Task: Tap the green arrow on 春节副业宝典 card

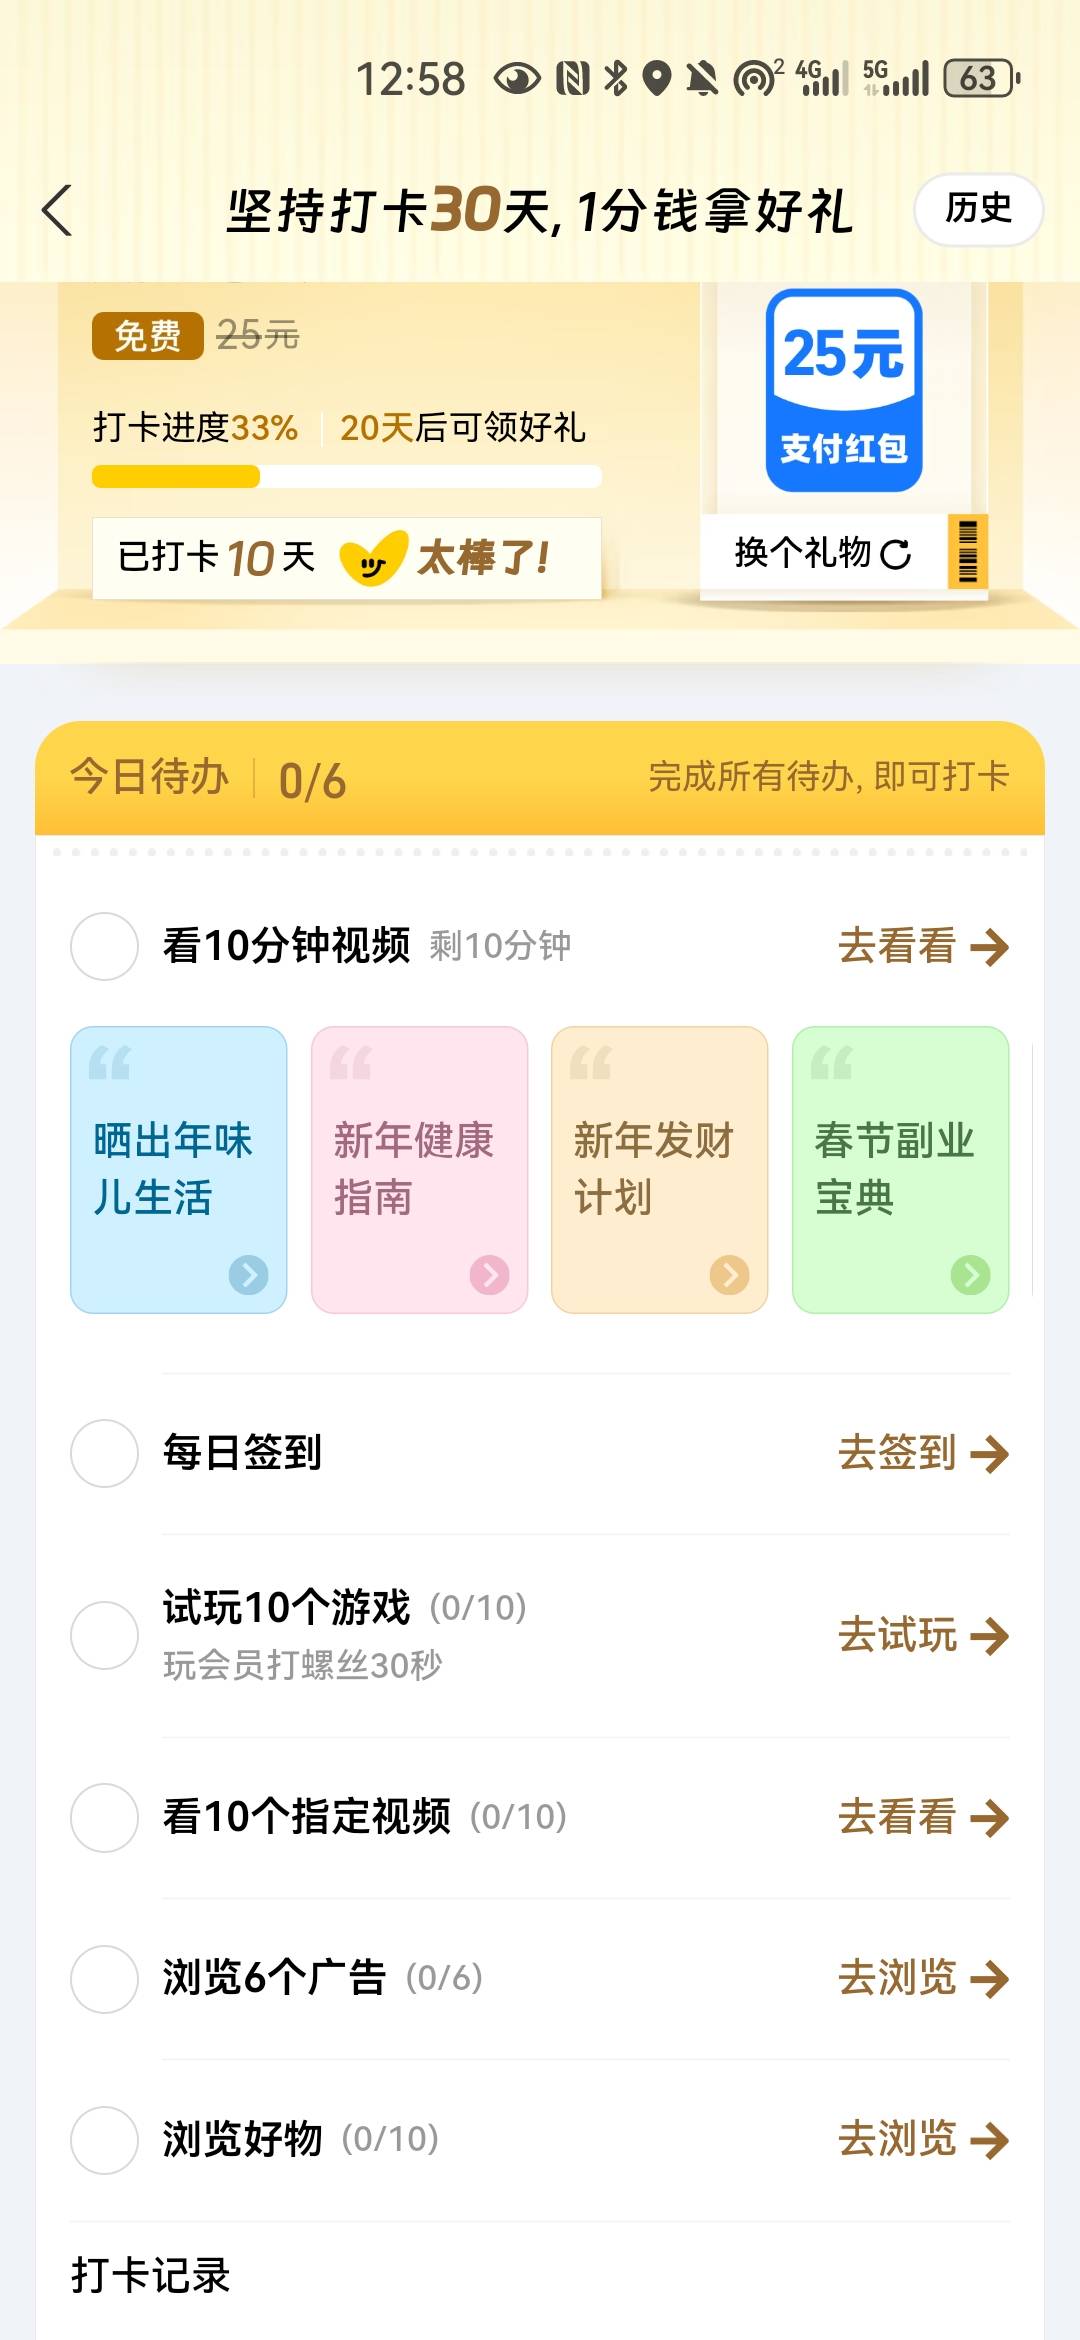Action: (x=970, y=1275)
